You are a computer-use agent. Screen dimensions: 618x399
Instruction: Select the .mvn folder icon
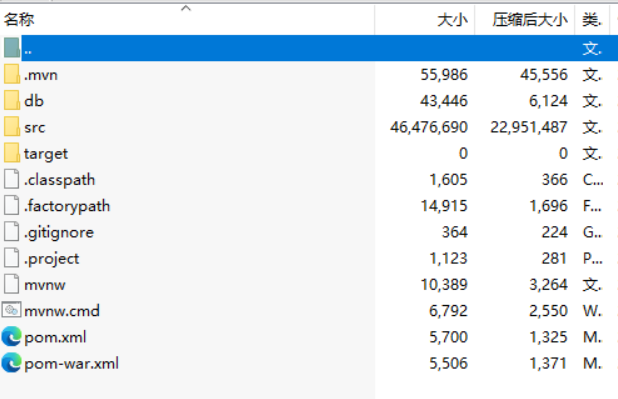pyautogui.click(x=12, y=74)
